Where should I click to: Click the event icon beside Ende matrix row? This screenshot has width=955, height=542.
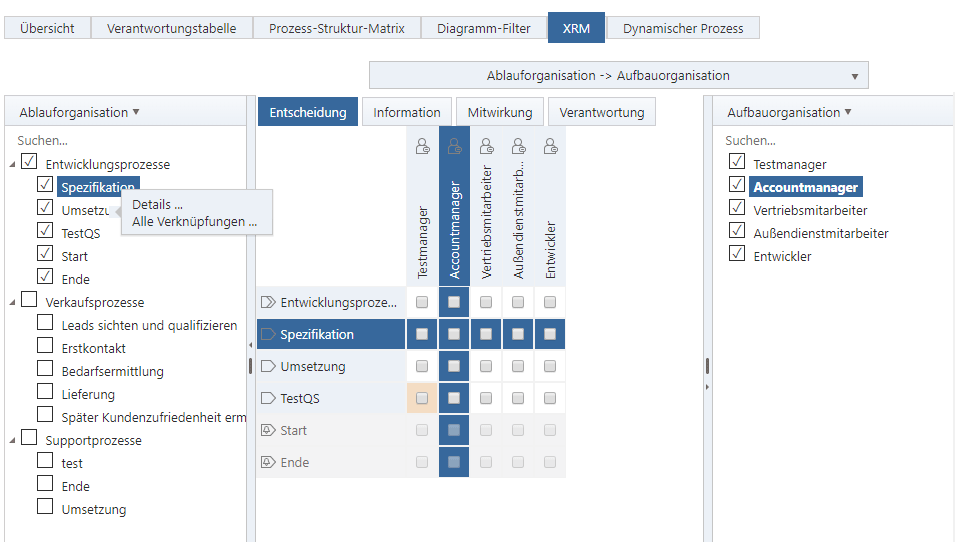pos(267,463)
